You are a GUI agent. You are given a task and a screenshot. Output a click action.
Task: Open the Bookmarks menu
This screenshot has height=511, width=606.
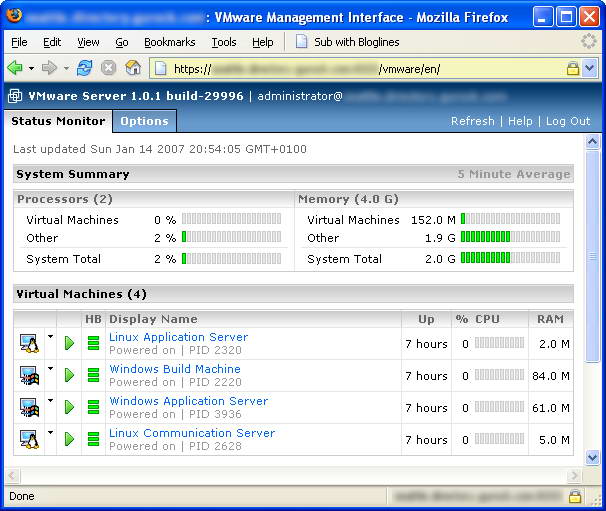170,42
